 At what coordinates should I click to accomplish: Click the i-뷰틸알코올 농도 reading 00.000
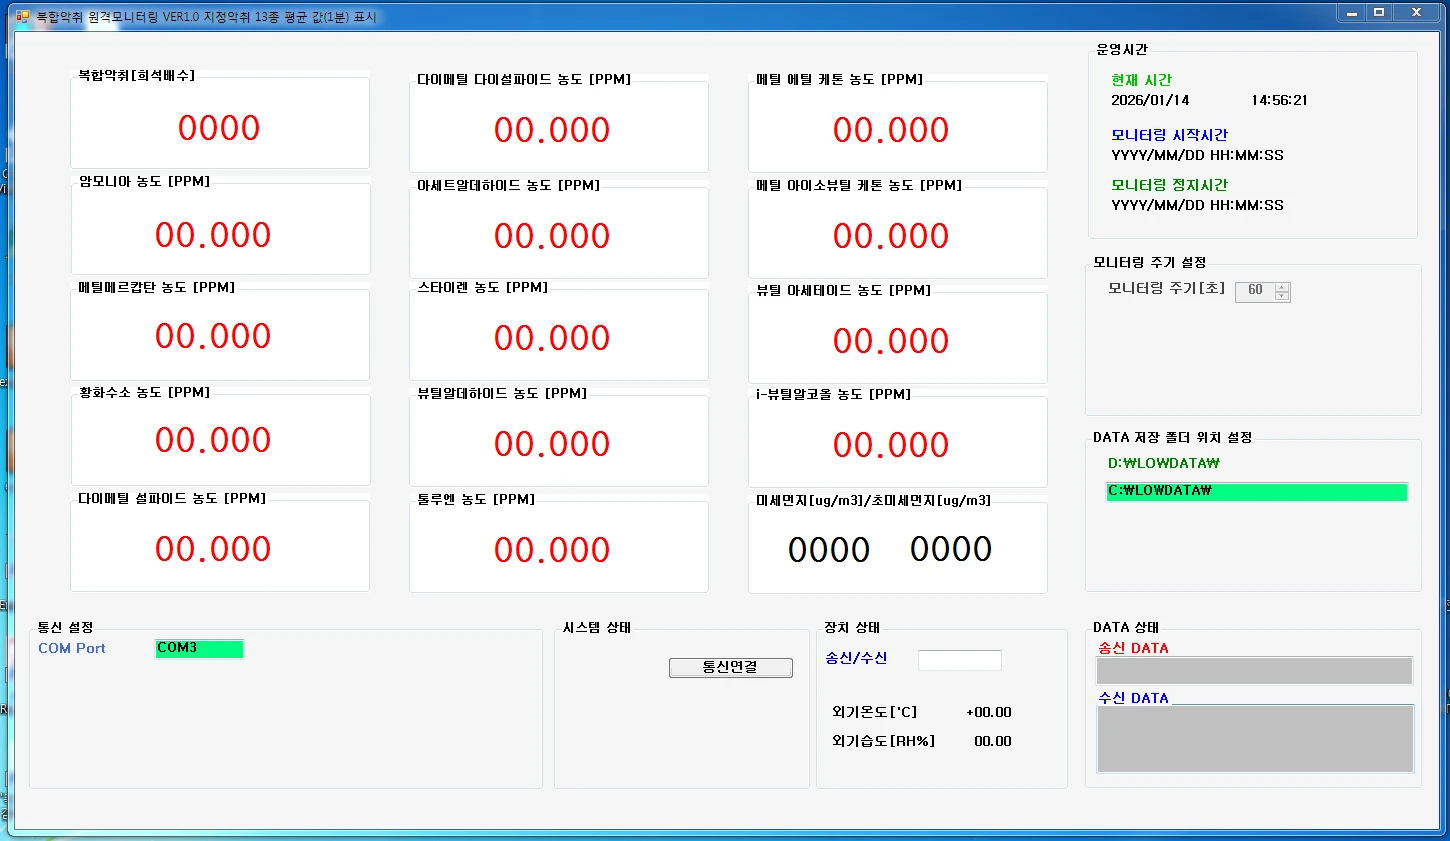click(891, 445)
